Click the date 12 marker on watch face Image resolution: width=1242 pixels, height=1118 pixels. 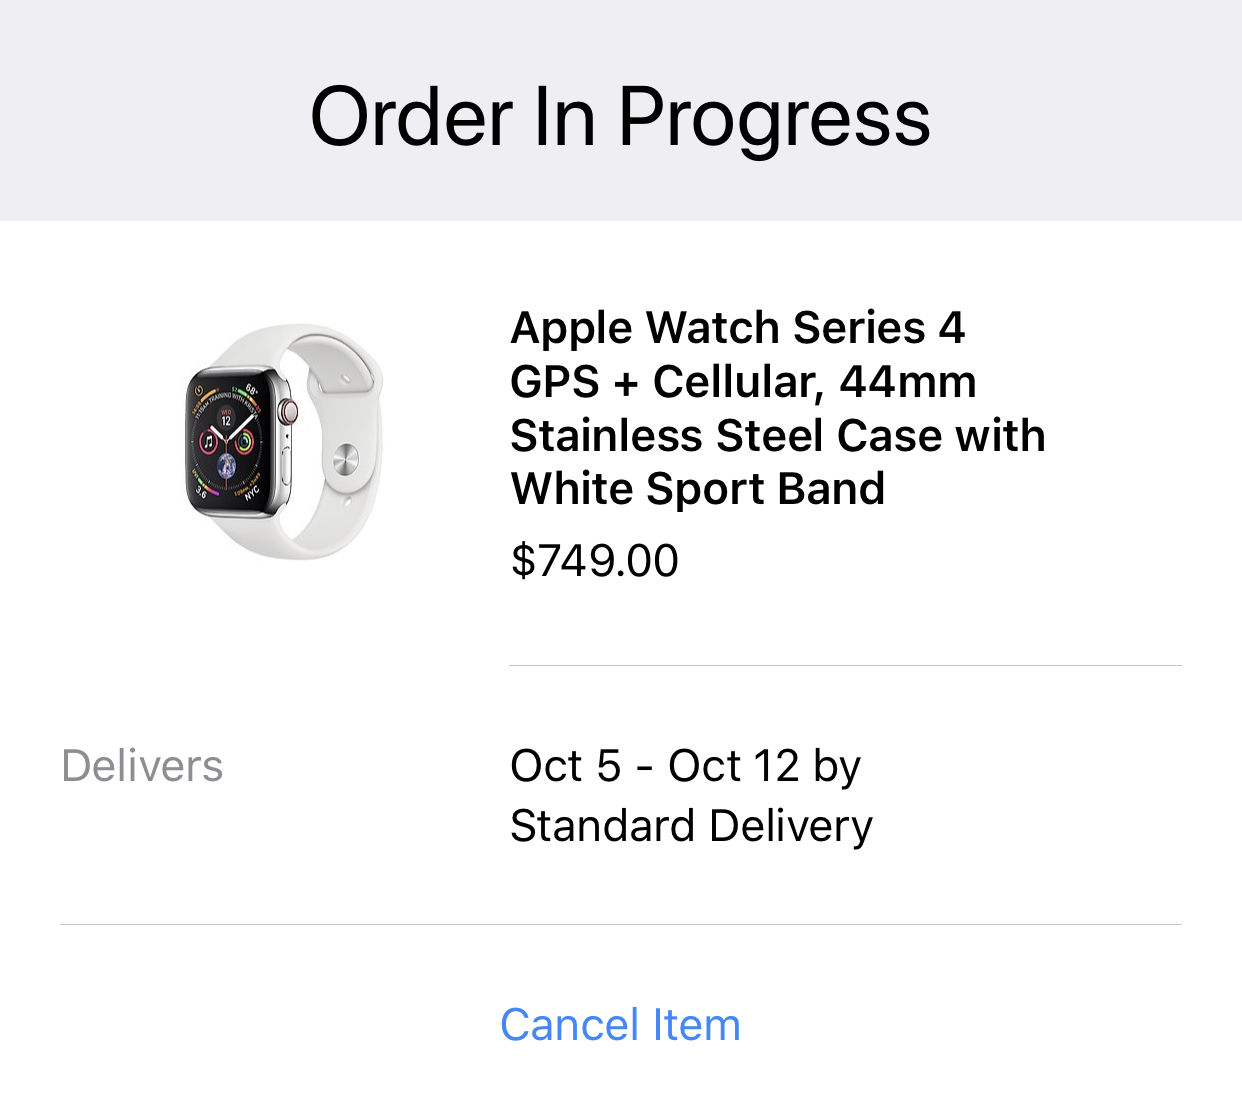point(226,418)
